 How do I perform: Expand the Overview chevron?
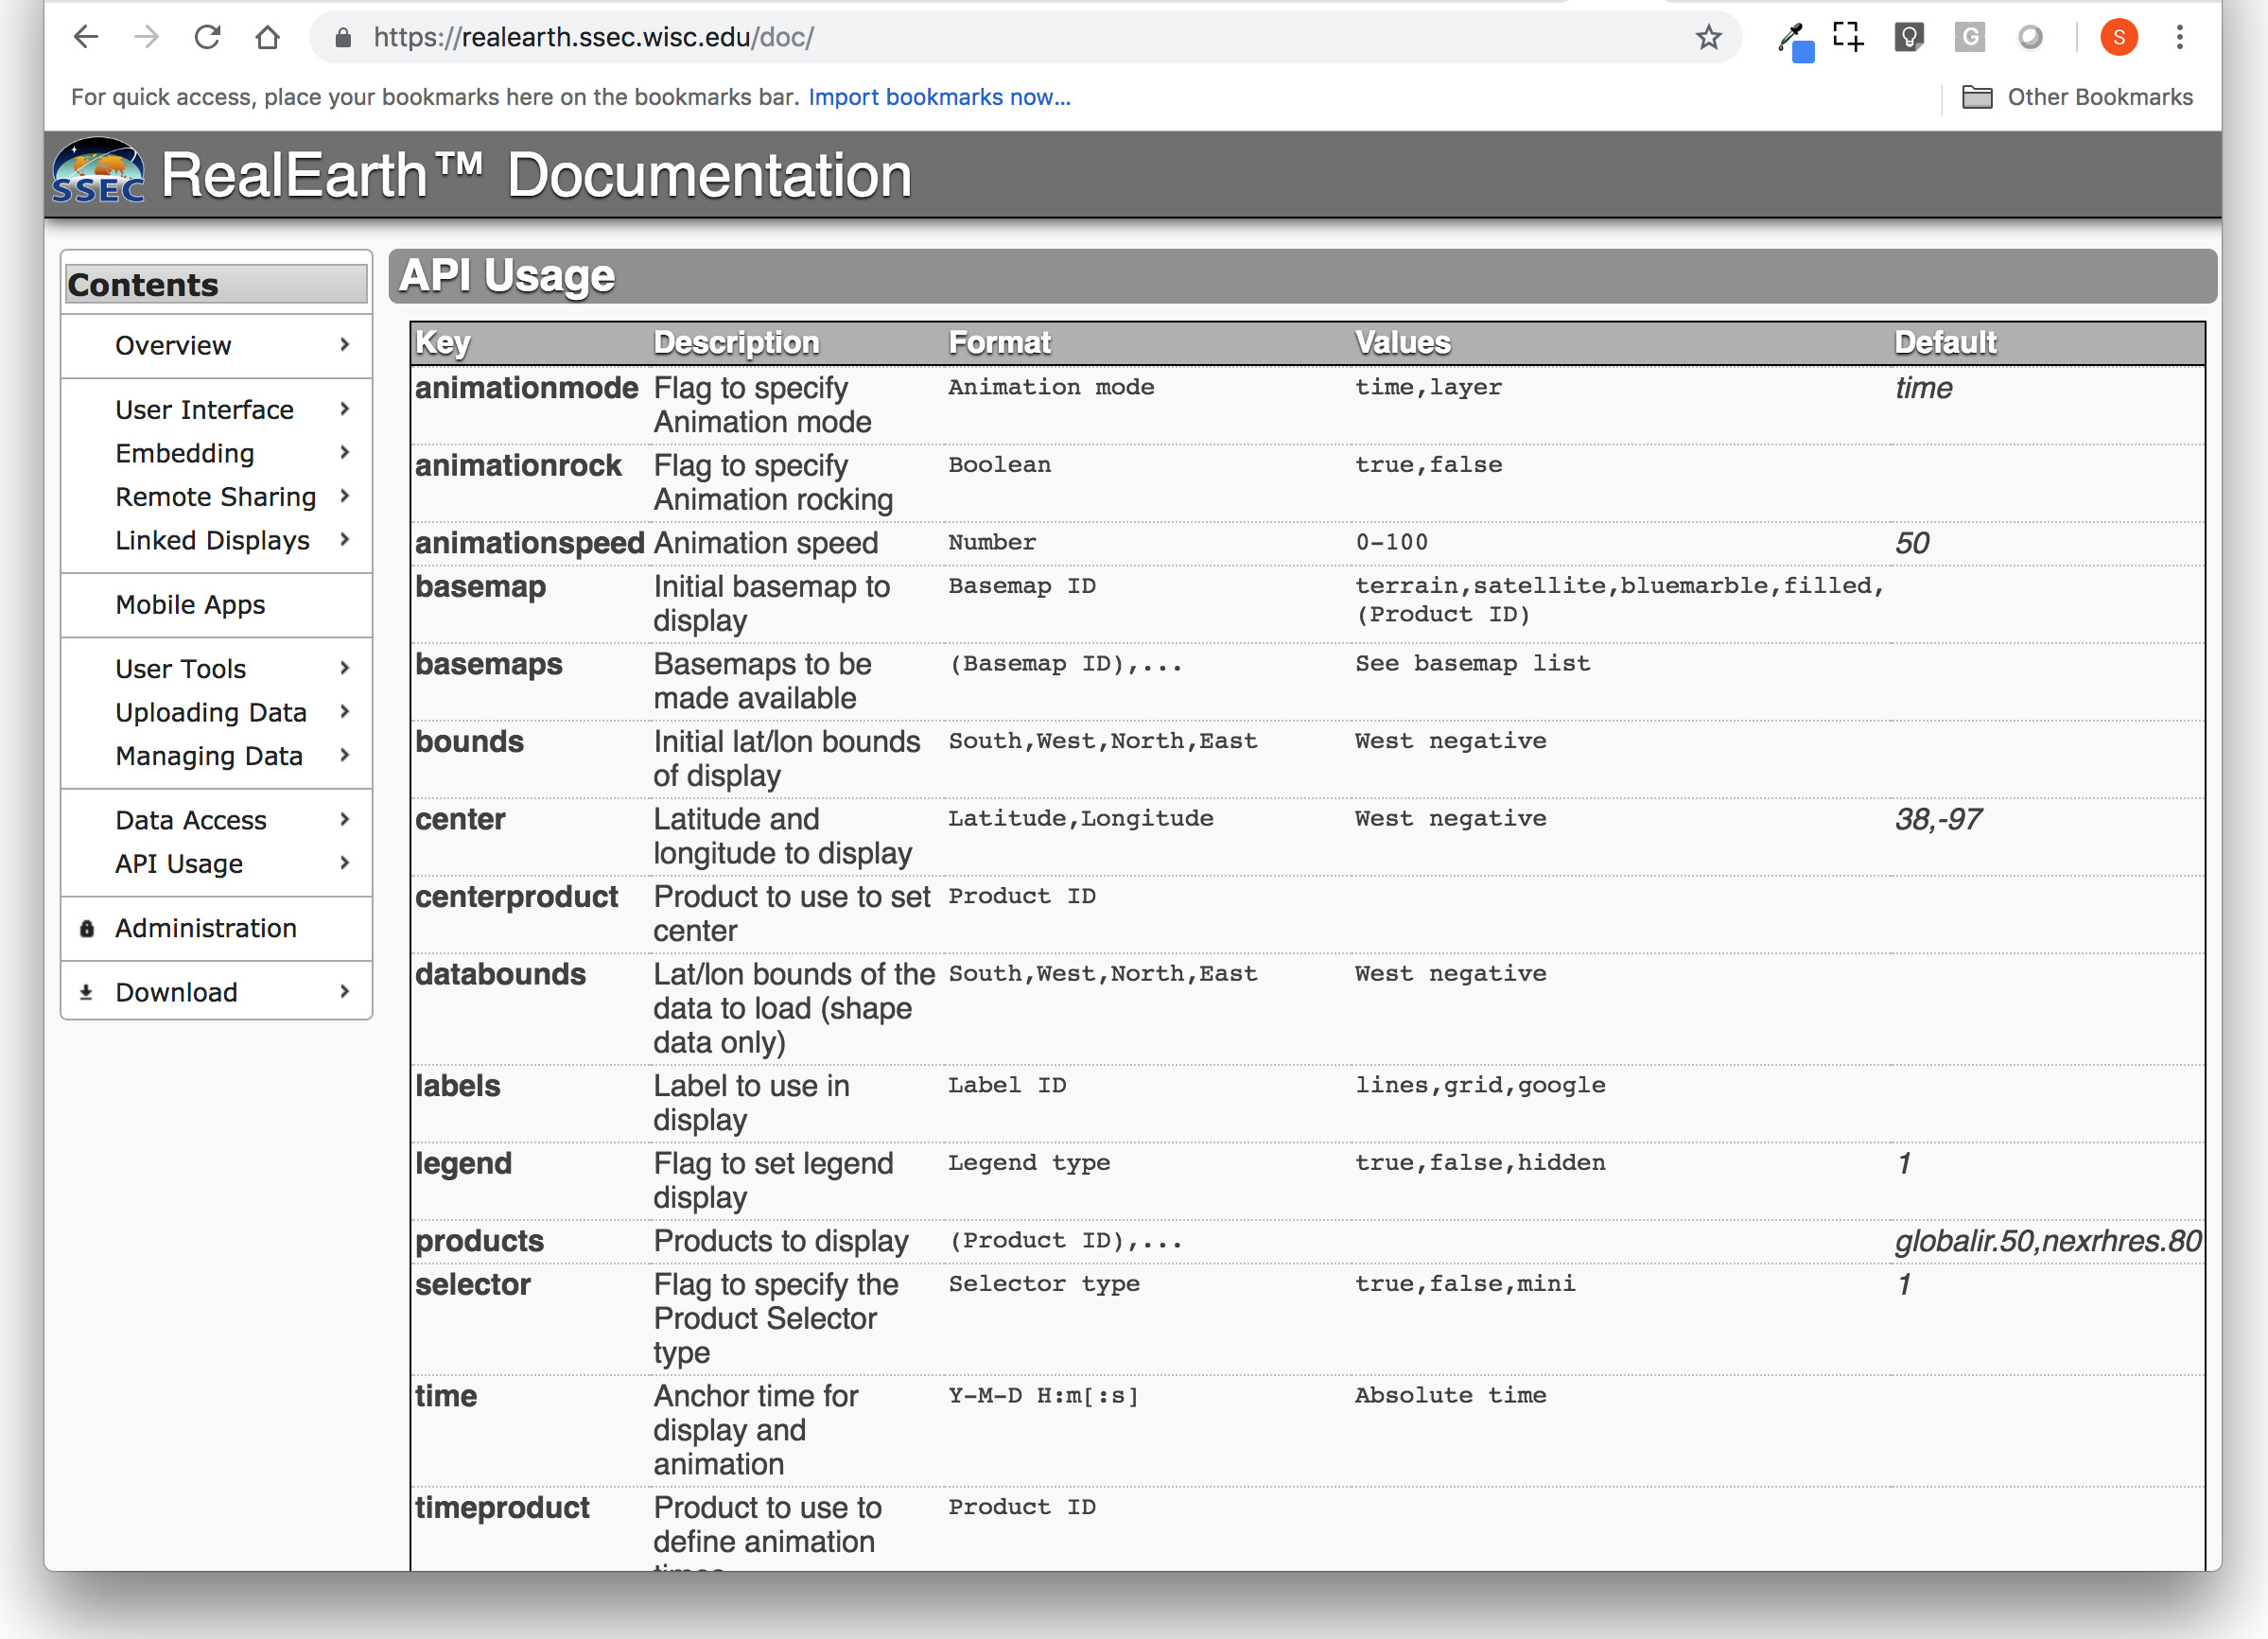coord(345,345)
